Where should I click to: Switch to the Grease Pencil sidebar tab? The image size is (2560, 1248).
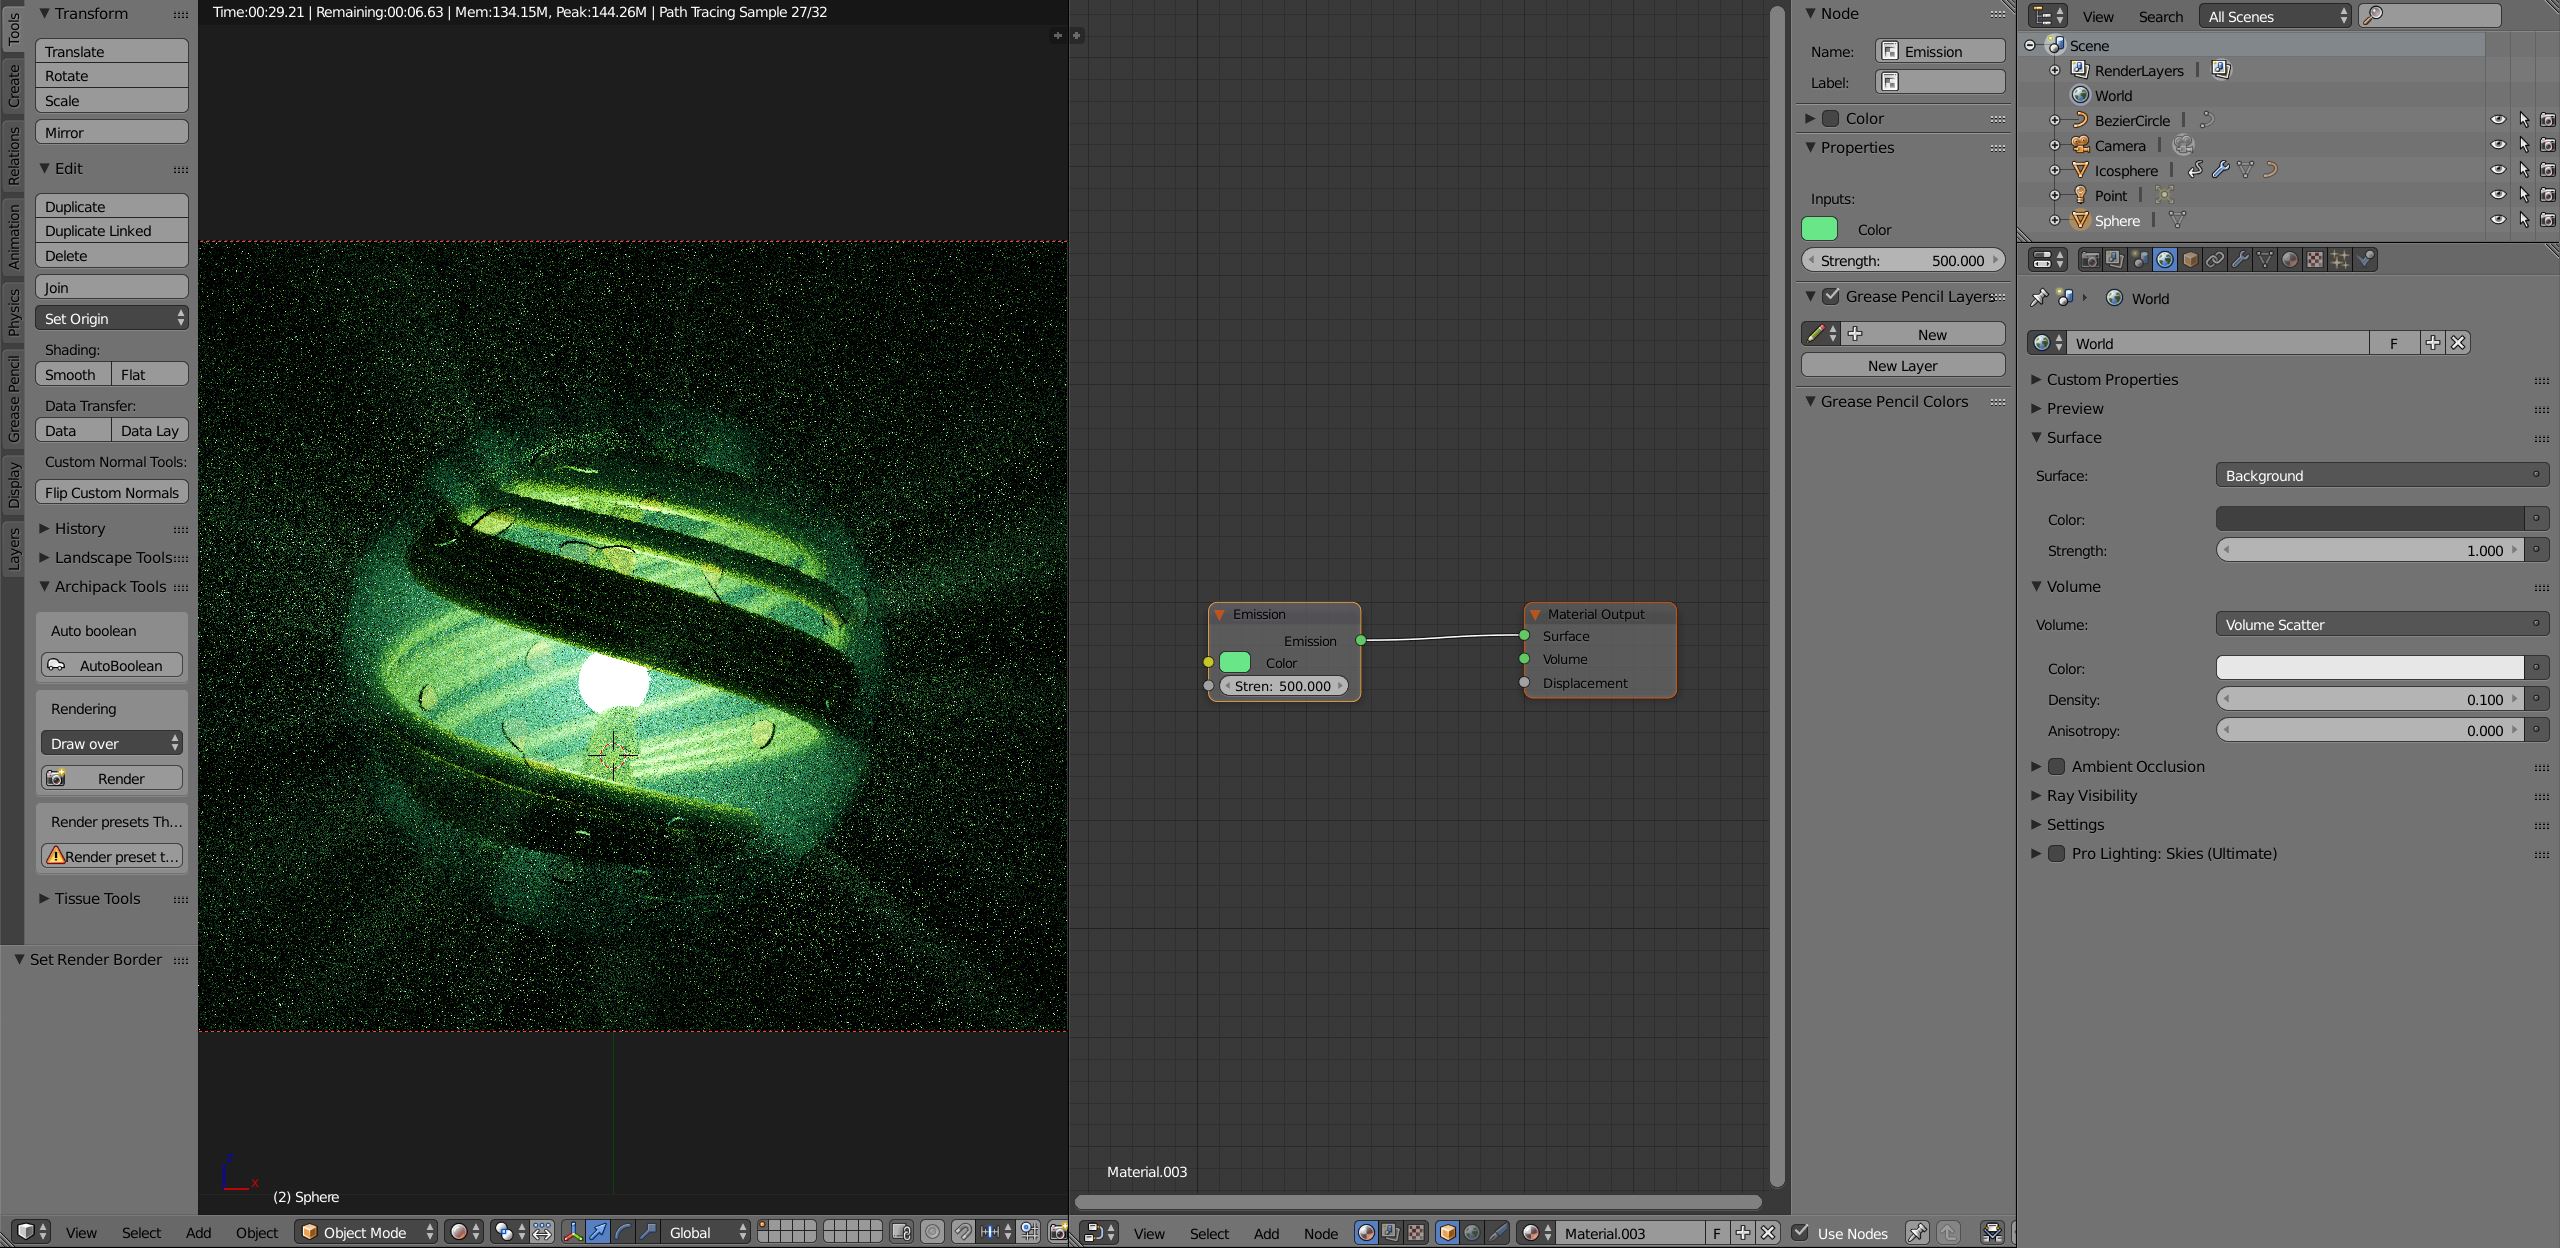[13, 398]
